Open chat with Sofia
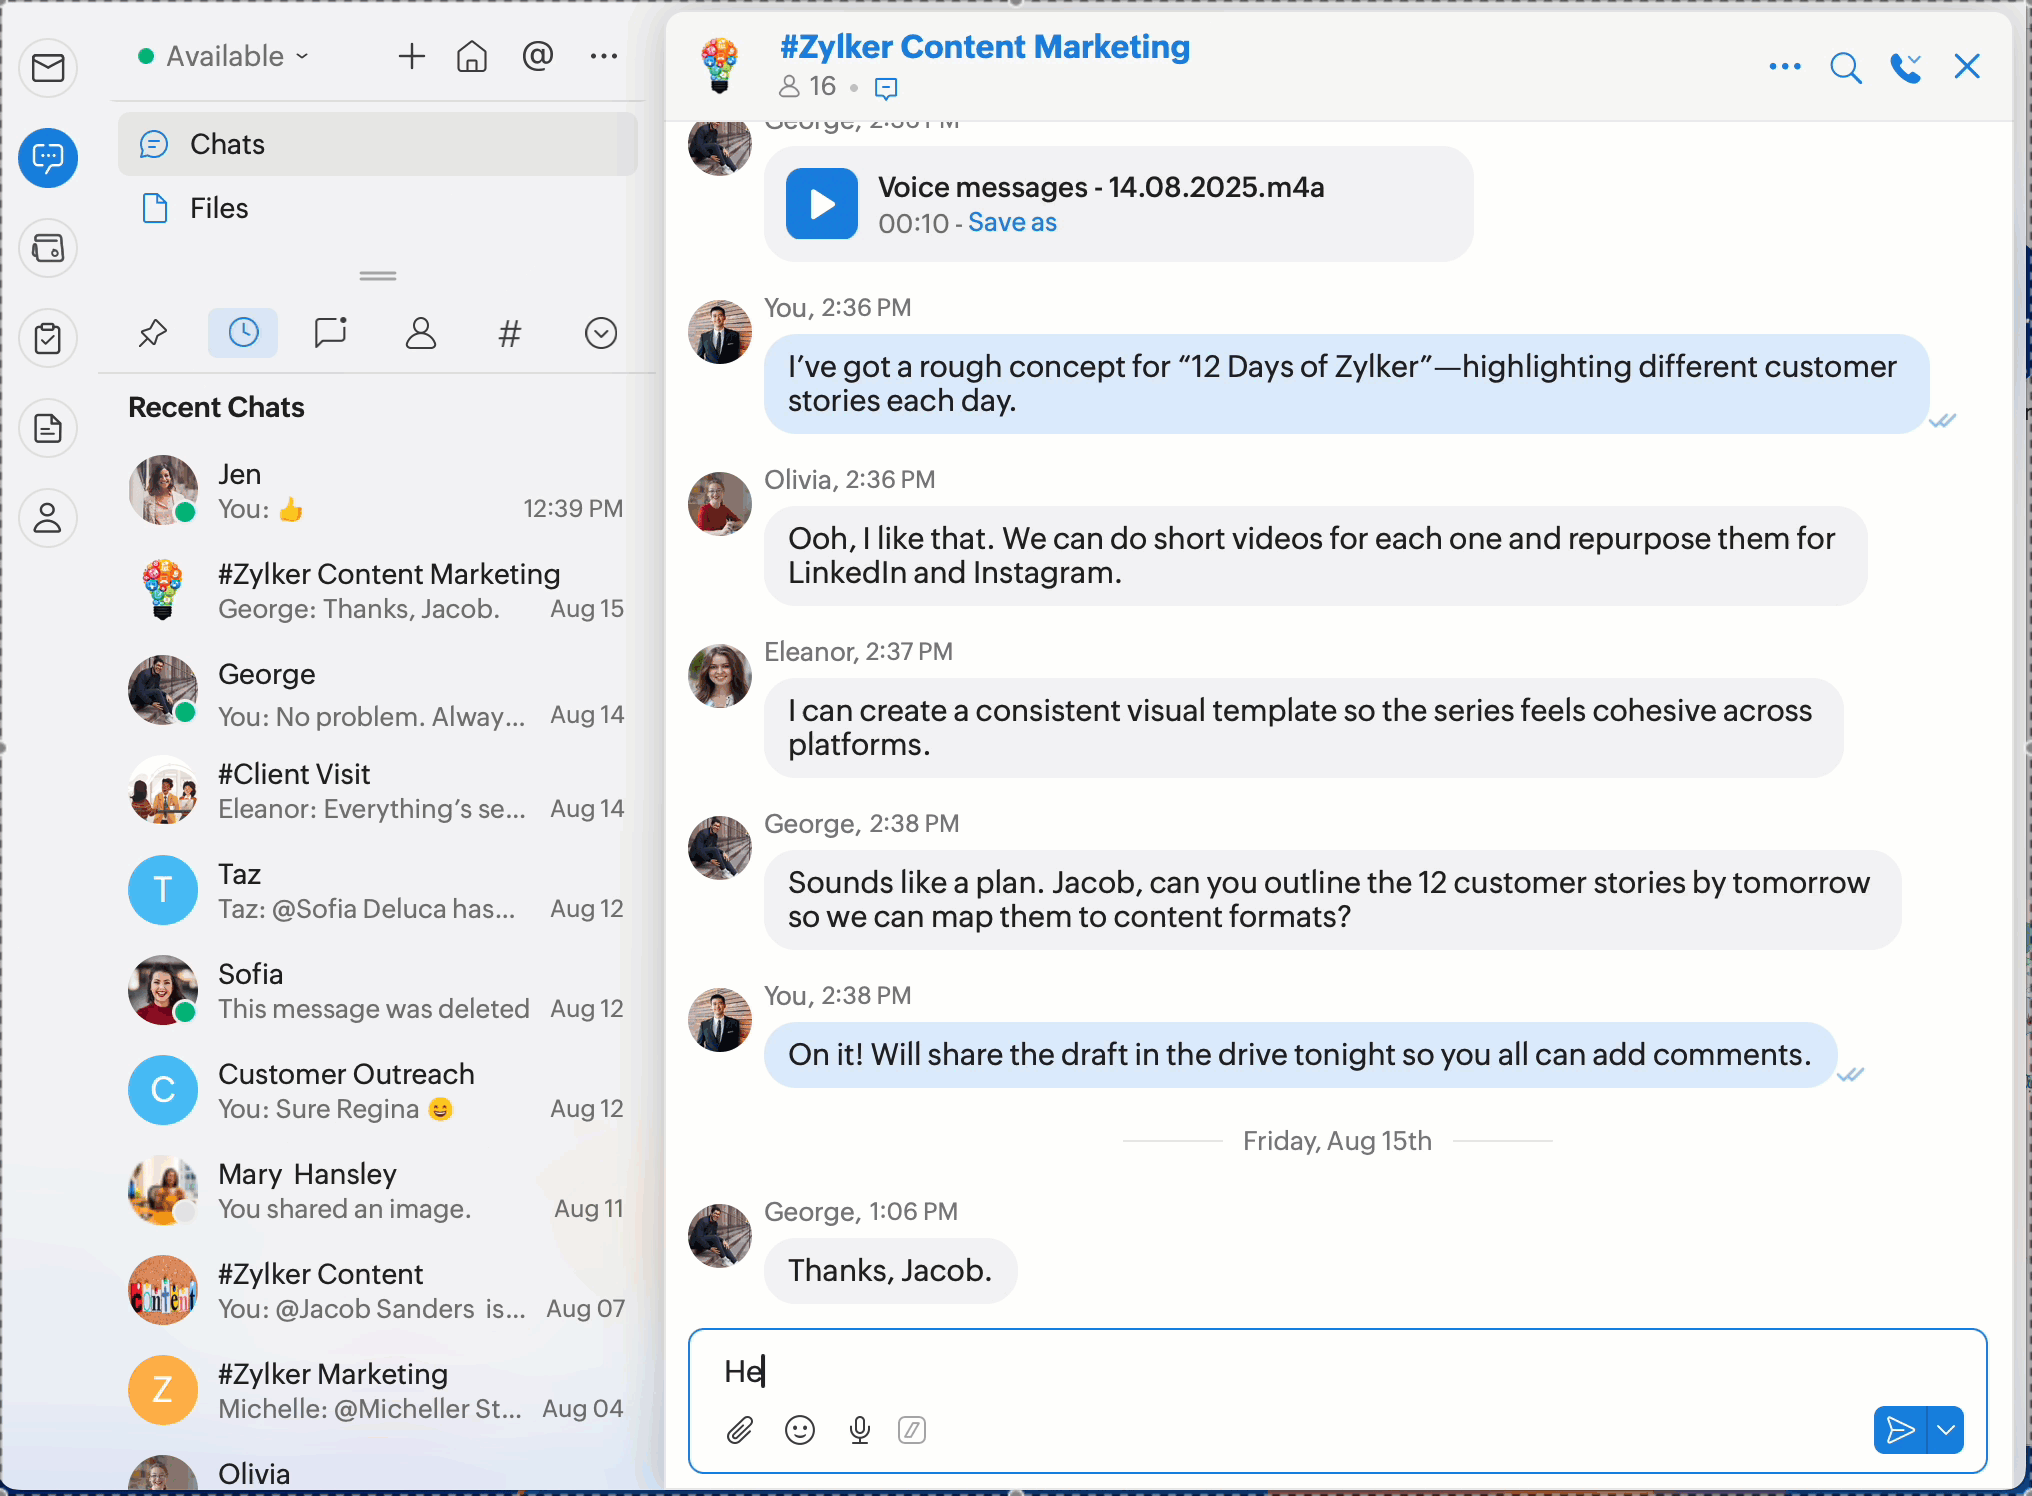The image size is (2032, 1496). click(378, 991)
